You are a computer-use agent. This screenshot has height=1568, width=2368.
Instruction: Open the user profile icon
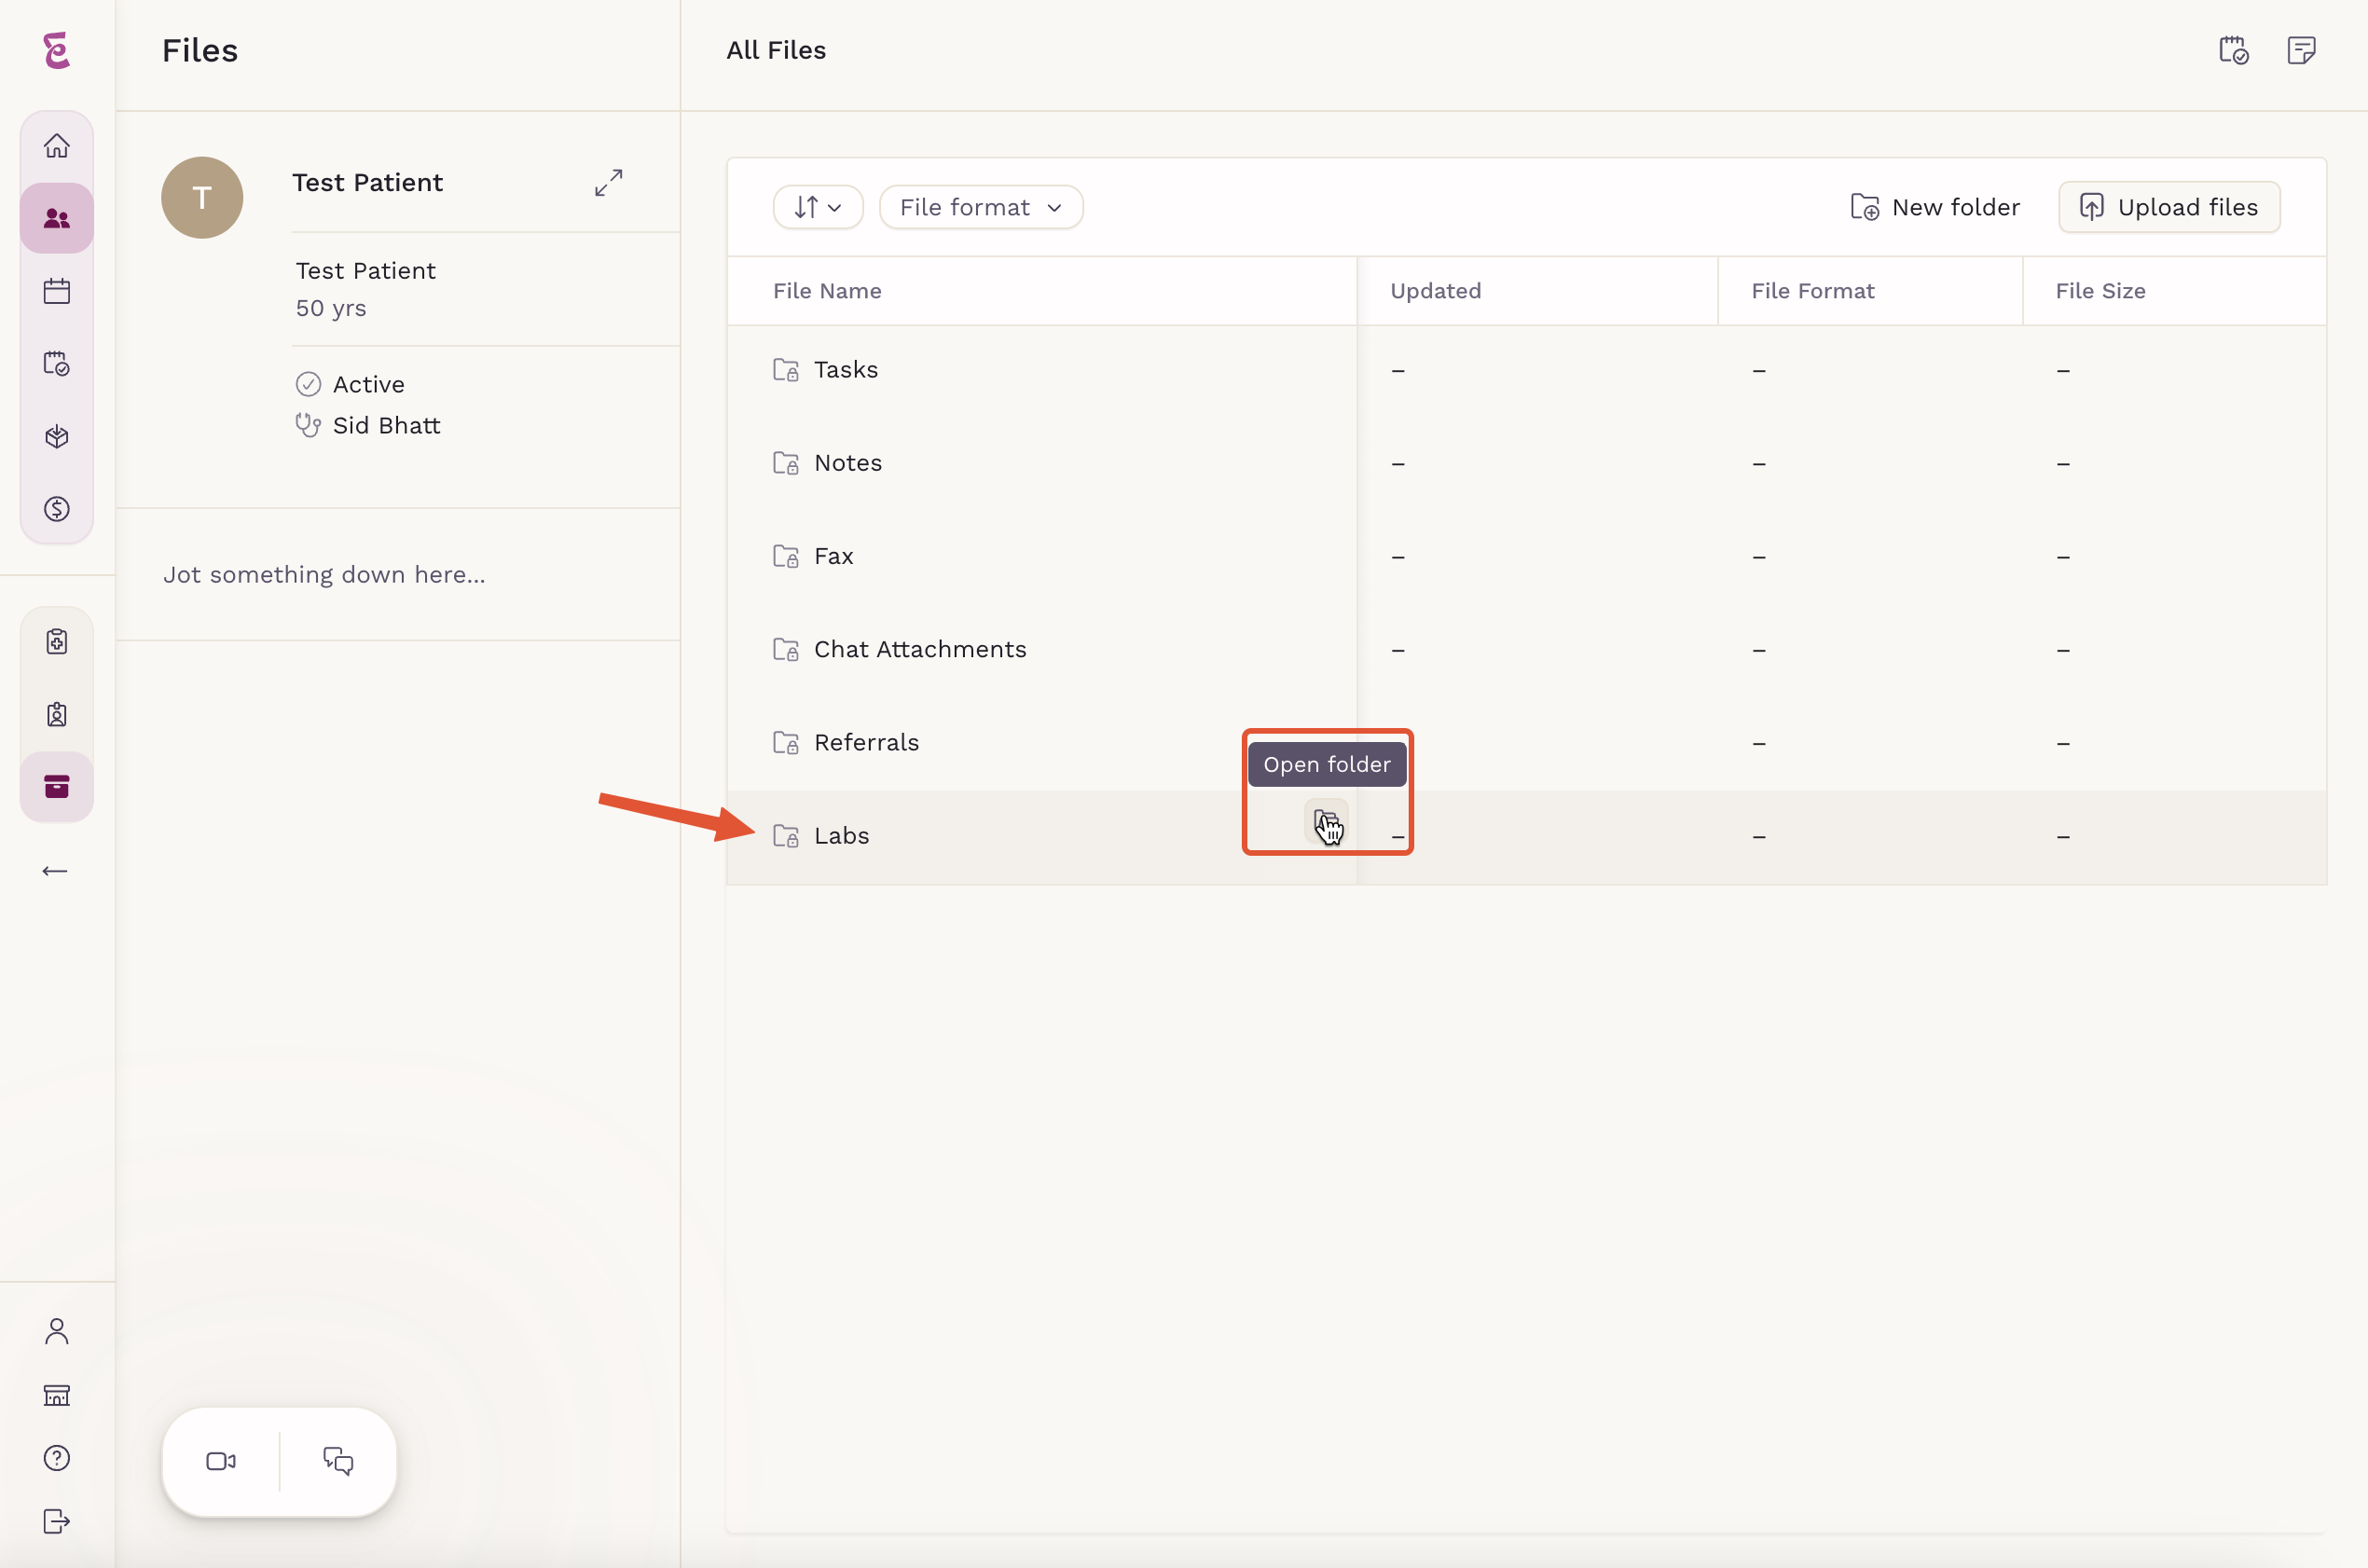pyautogui.click(x=57, y=1331)
